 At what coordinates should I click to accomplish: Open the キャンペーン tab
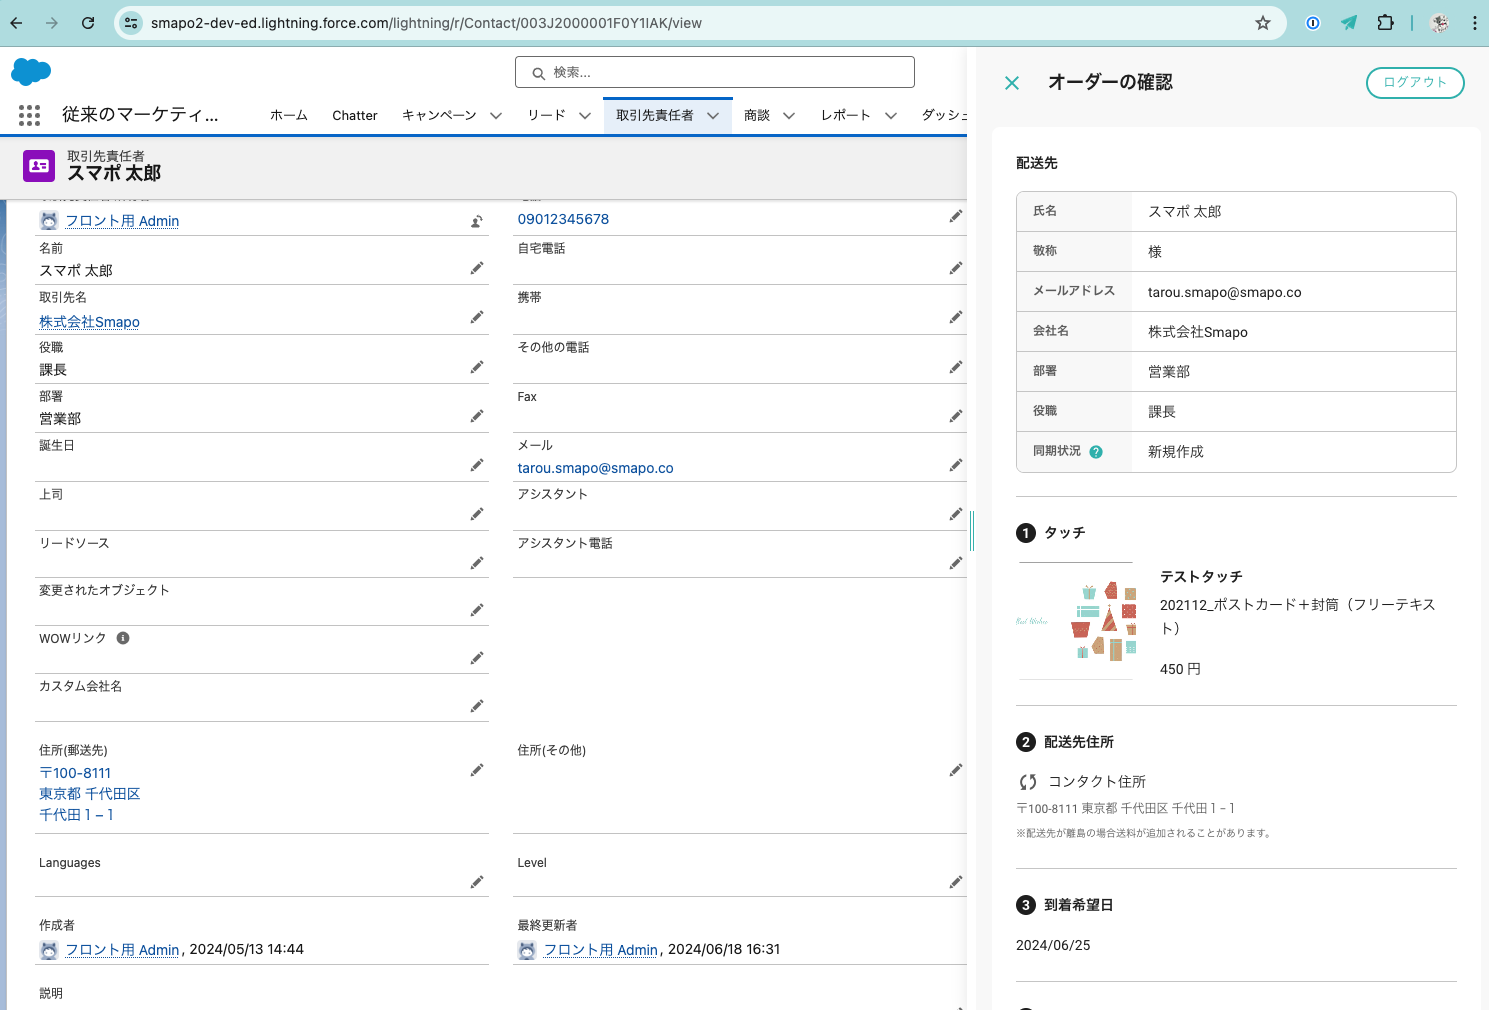pos(439,116)
